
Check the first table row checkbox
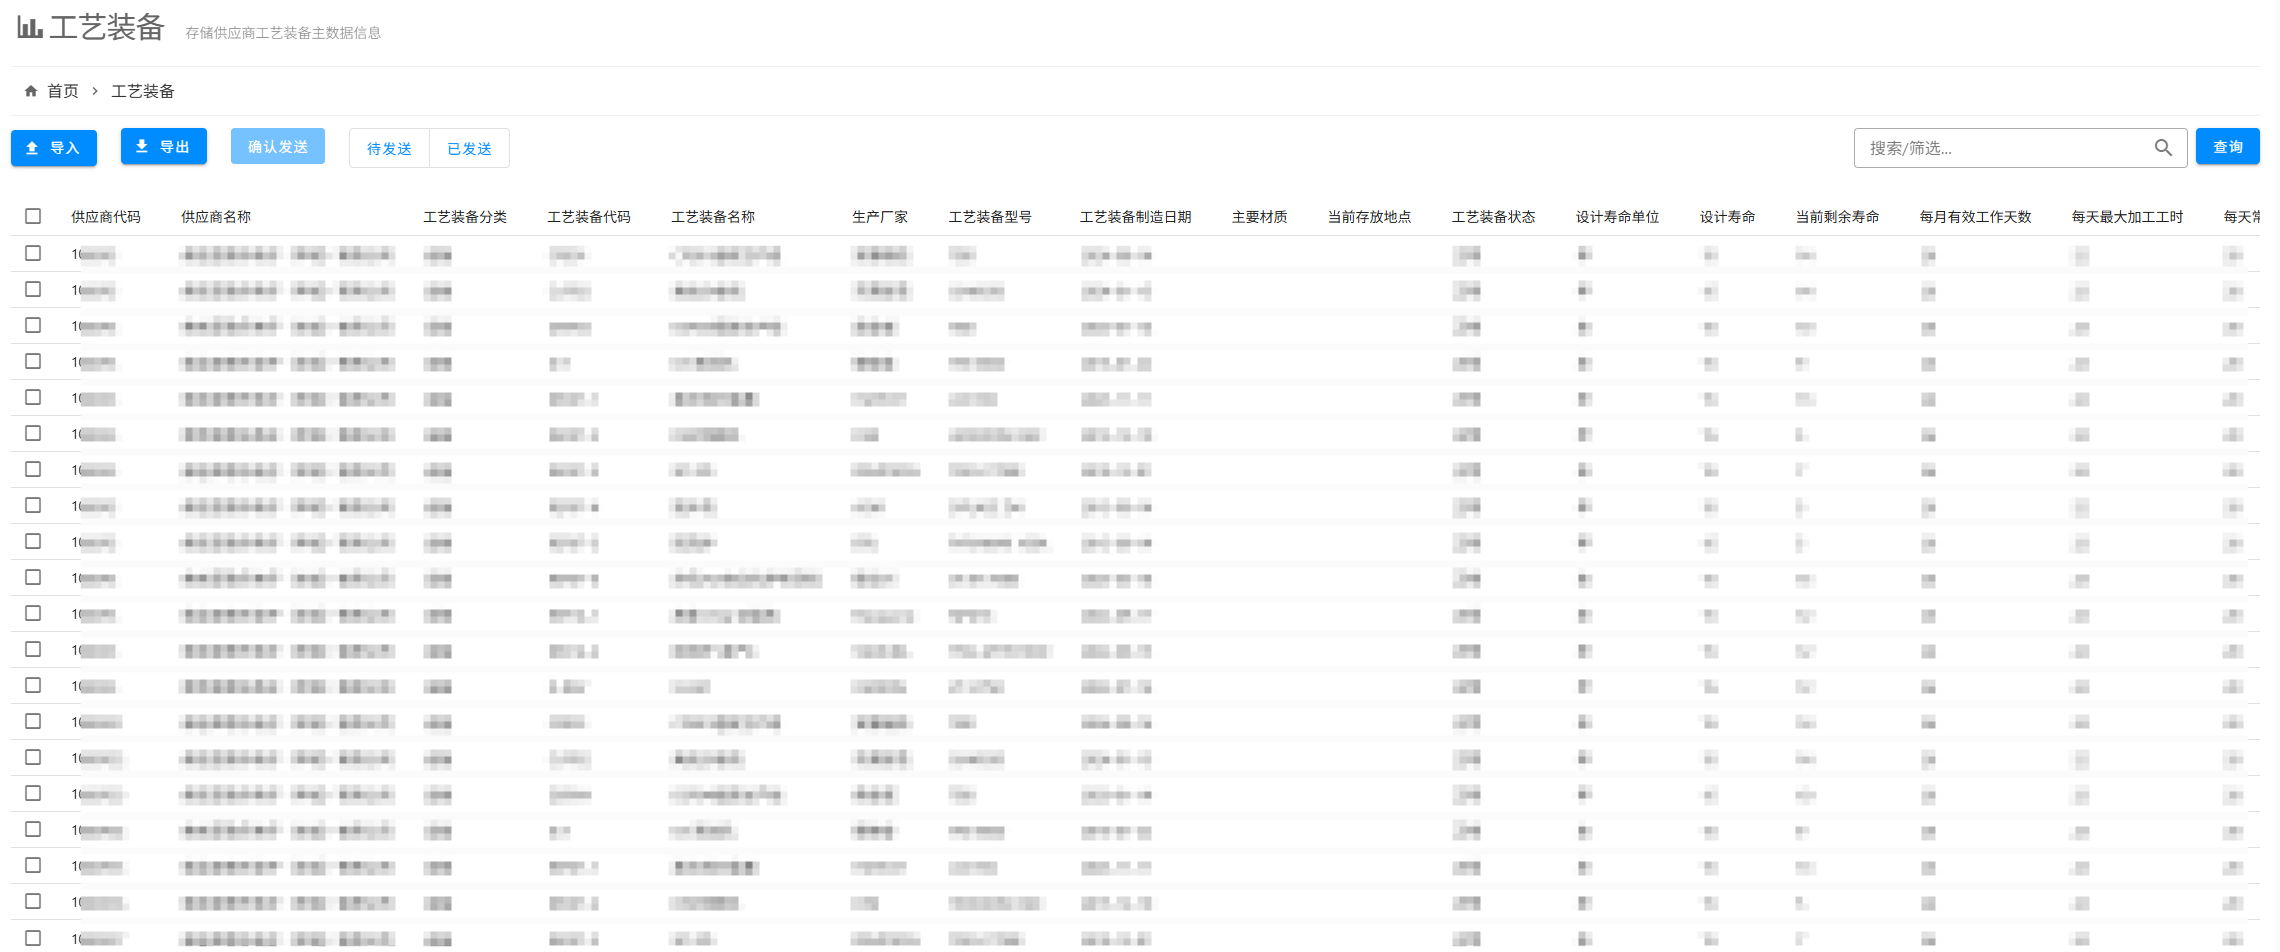coord(33,253)
